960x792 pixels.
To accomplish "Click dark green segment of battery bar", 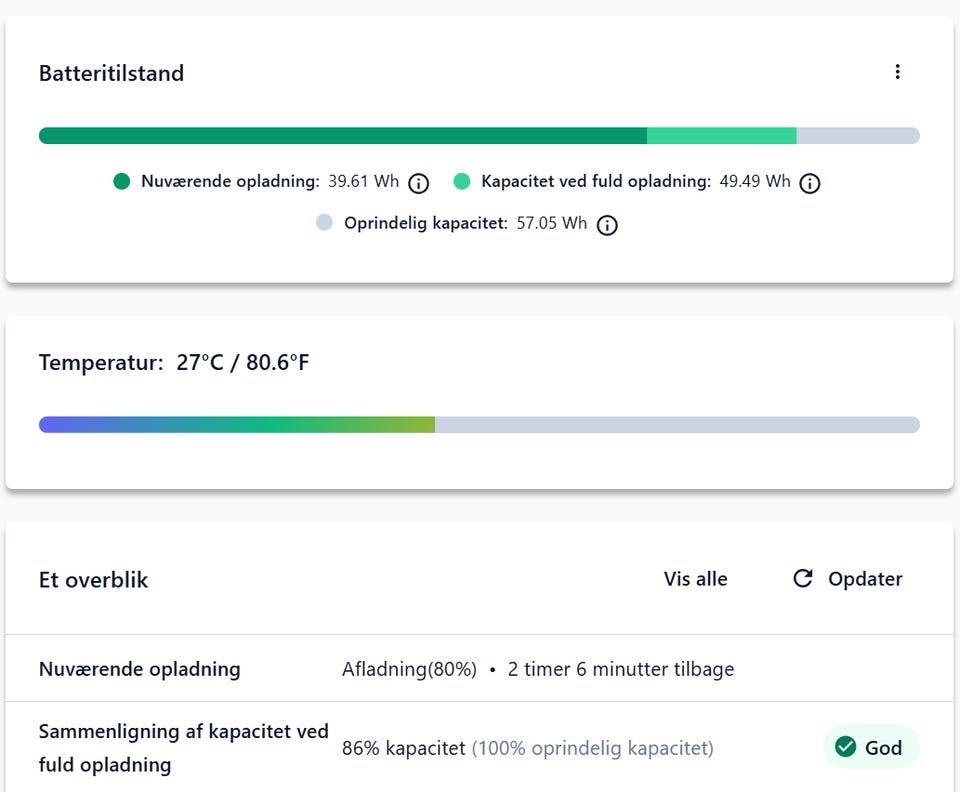I will tap(343, 136).
